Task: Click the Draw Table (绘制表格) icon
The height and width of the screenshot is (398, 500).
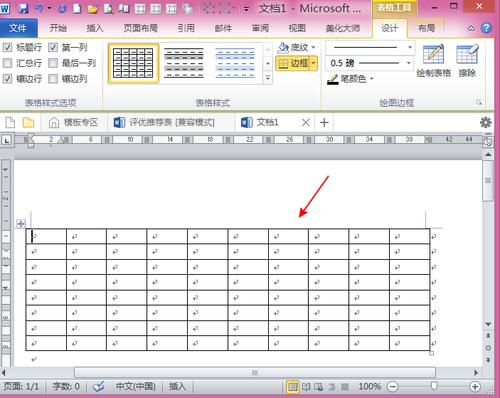Action: coord(433,55)
